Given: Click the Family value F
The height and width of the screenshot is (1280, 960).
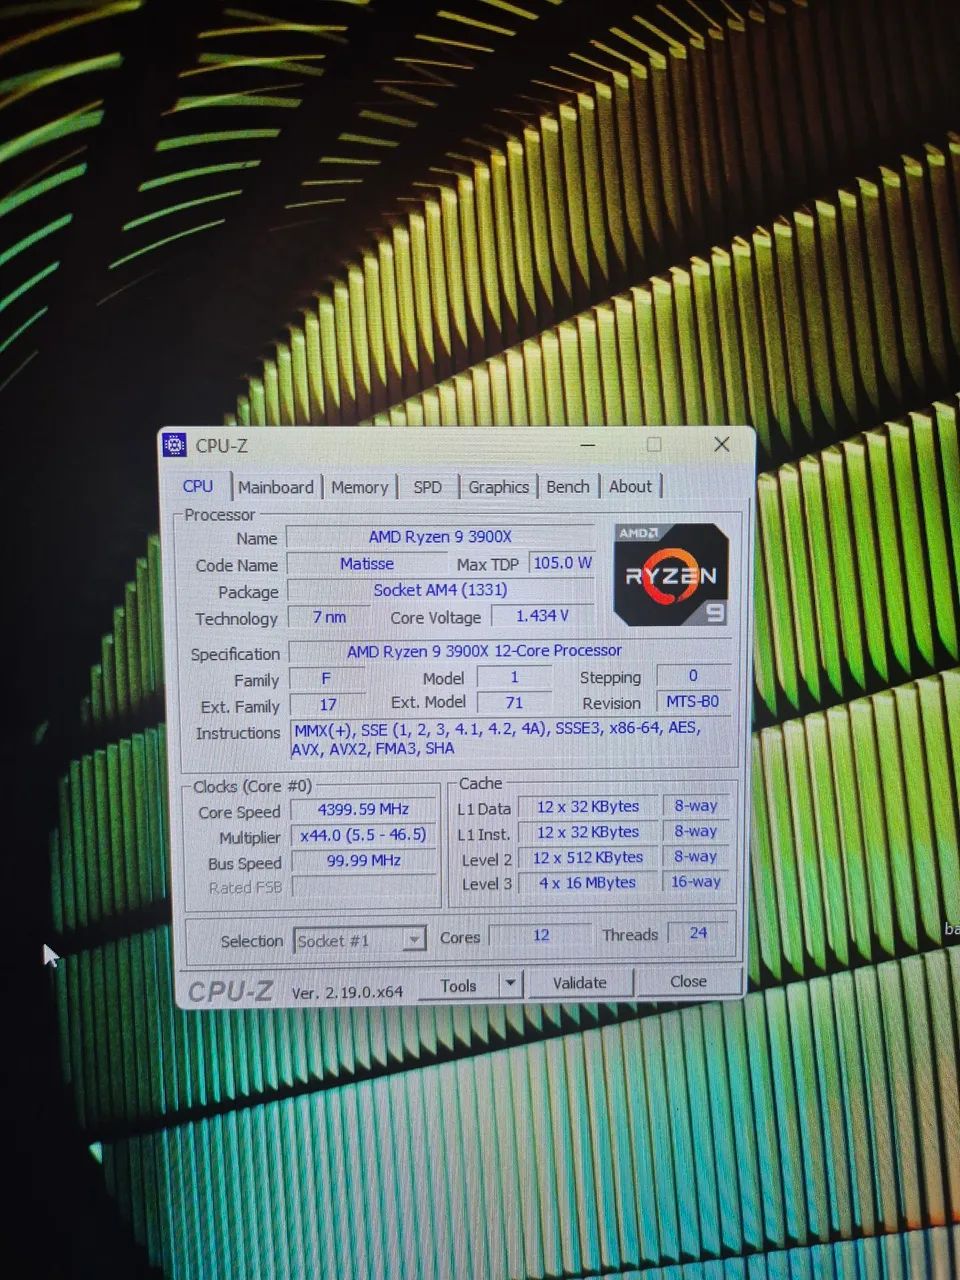Looking at the screenshot, I should 326,678.
